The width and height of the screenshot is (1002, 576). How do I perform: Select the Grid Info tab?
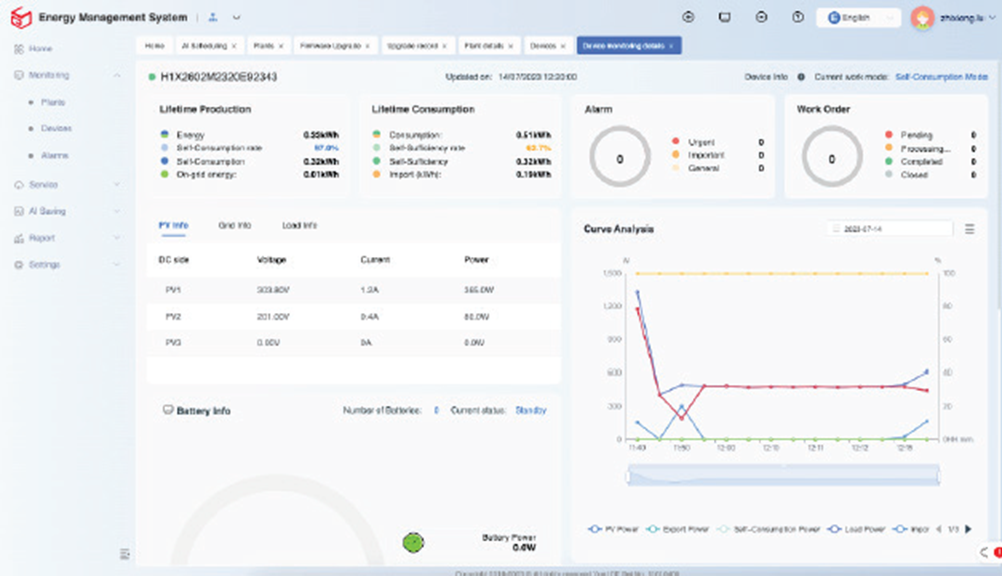click(235, 226)
